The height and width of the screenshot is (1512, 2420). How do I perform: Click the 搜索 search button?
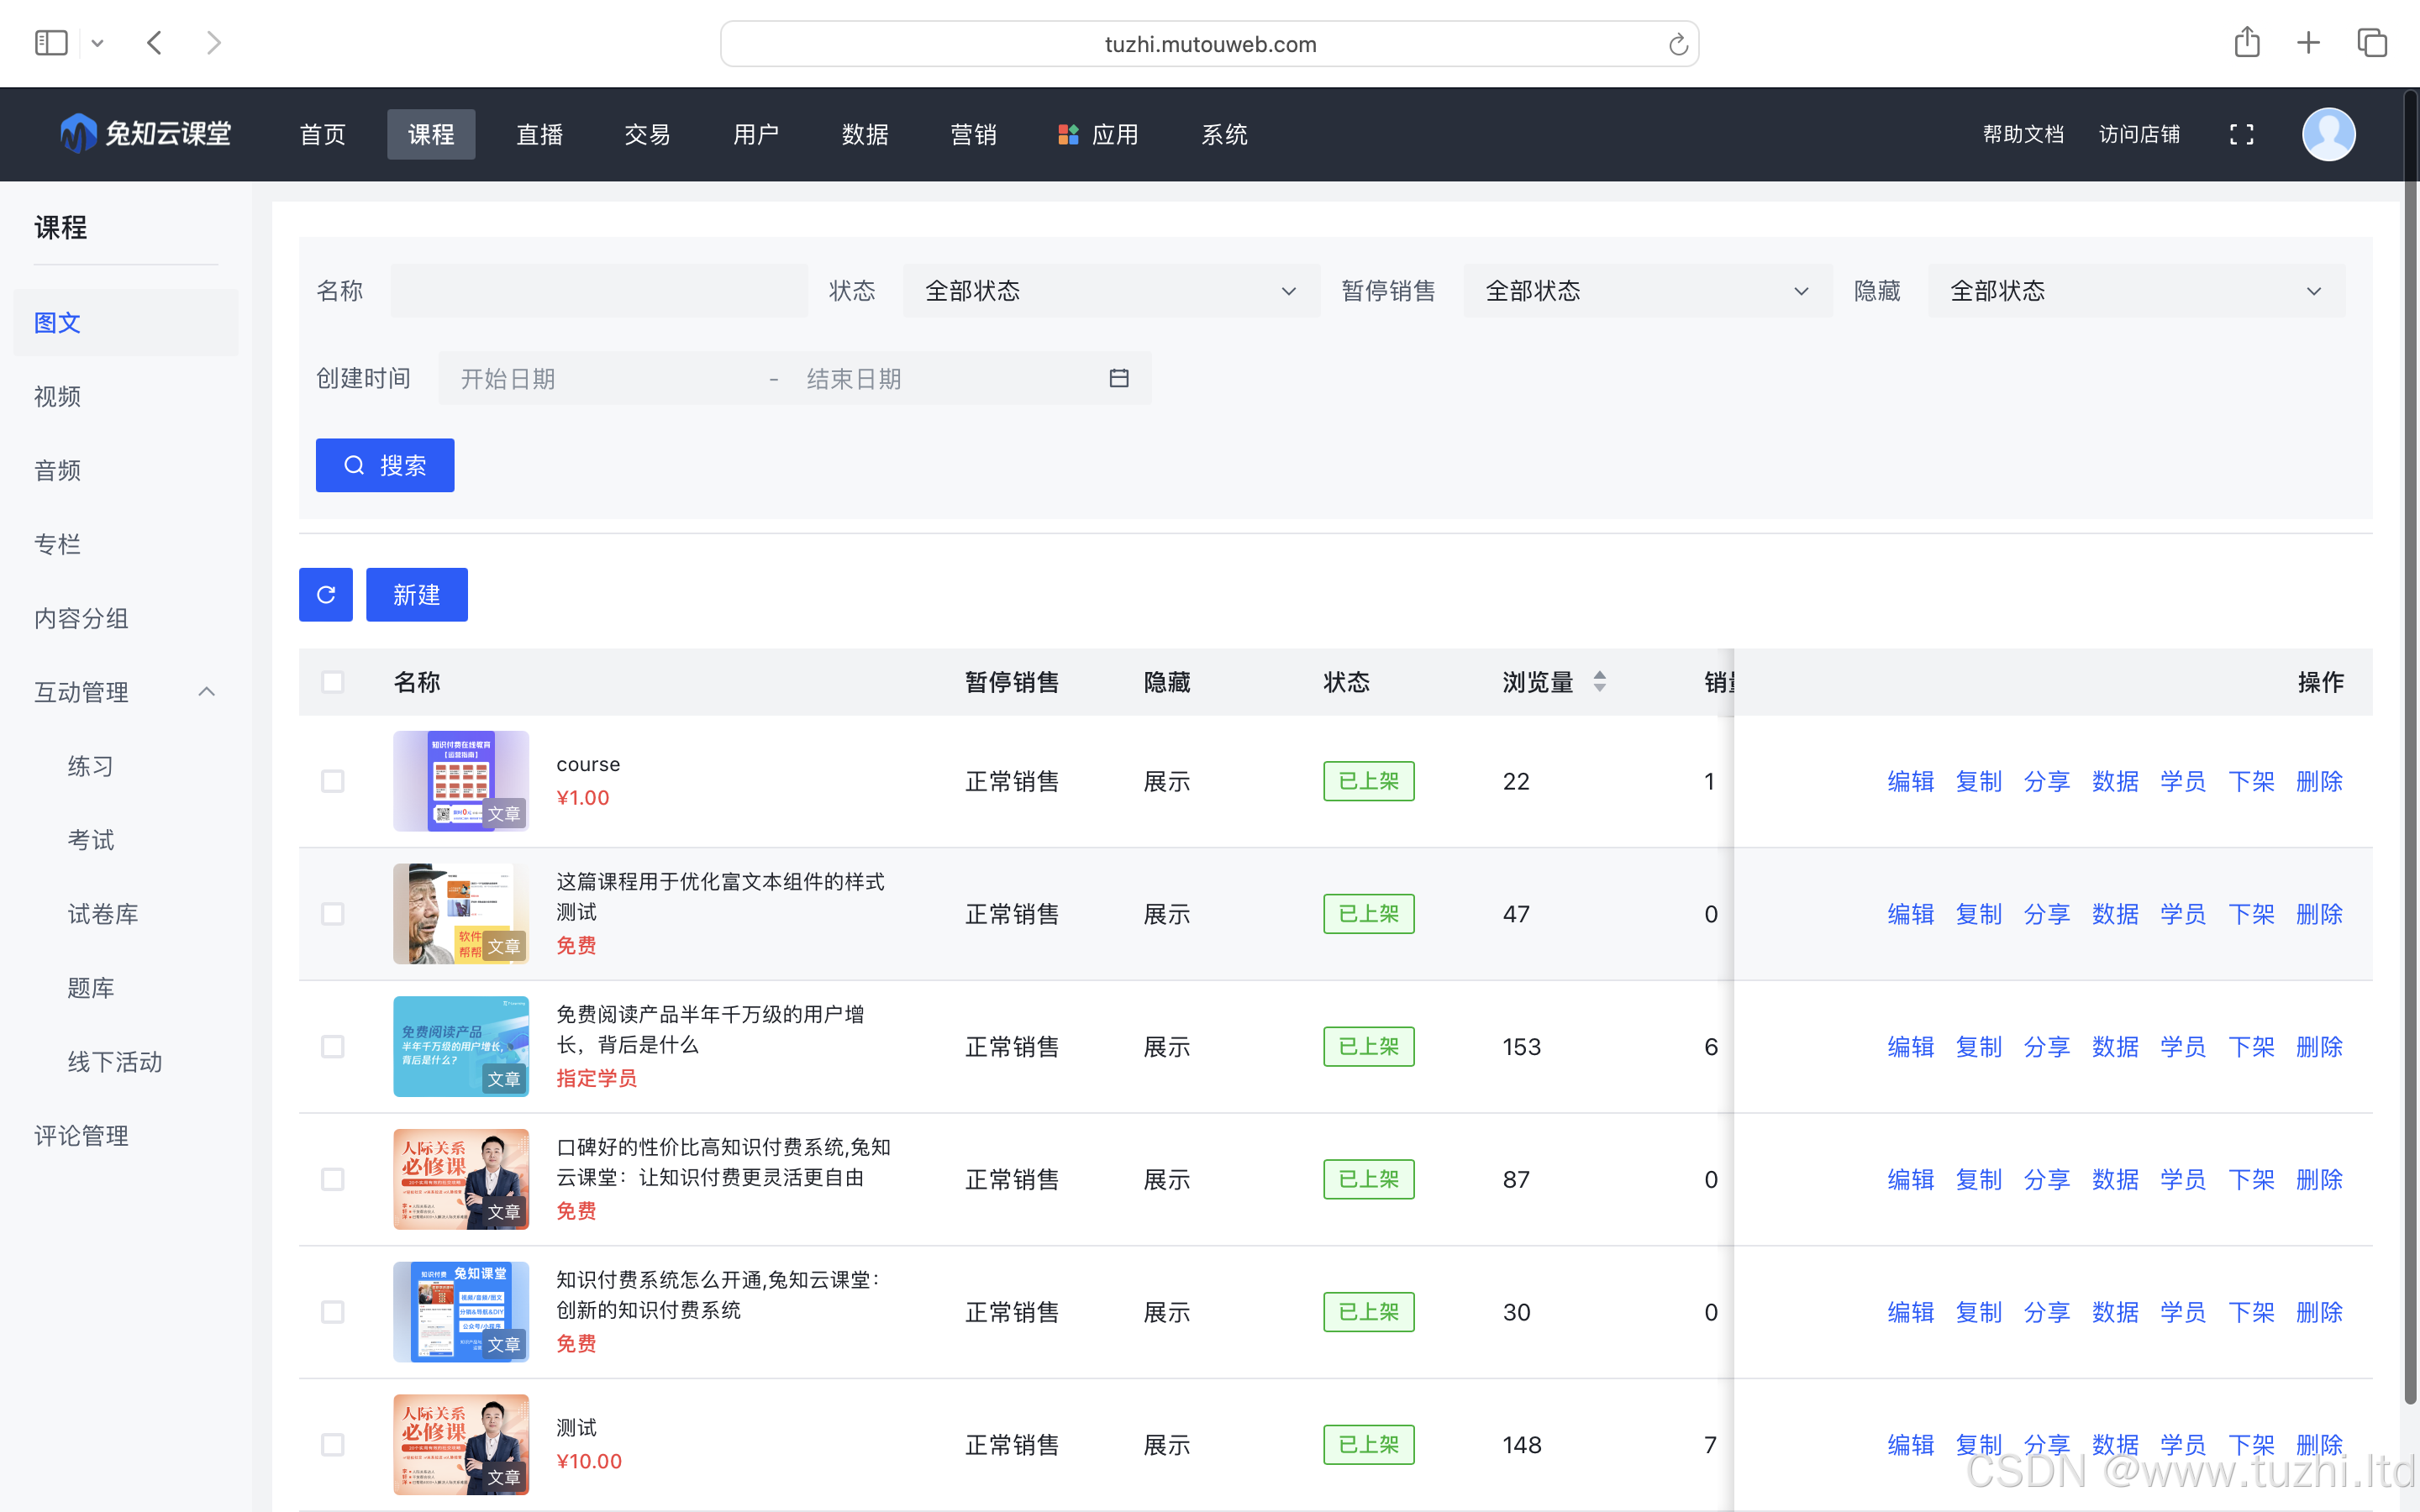(385, 465)
